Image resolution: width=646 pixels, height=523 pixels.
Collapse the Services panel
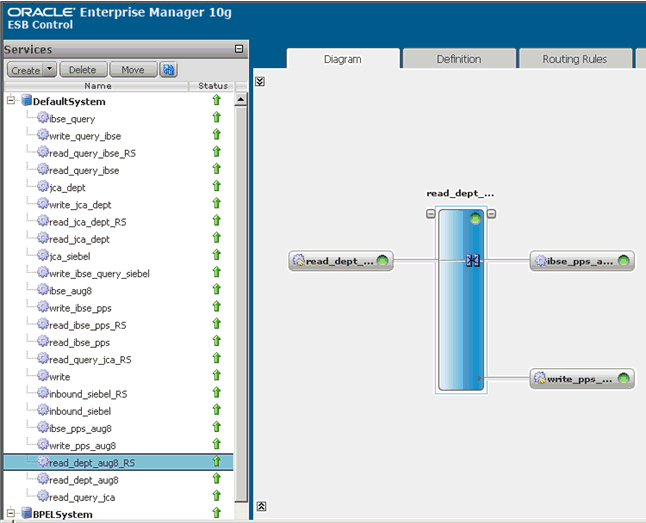[239, 49]
